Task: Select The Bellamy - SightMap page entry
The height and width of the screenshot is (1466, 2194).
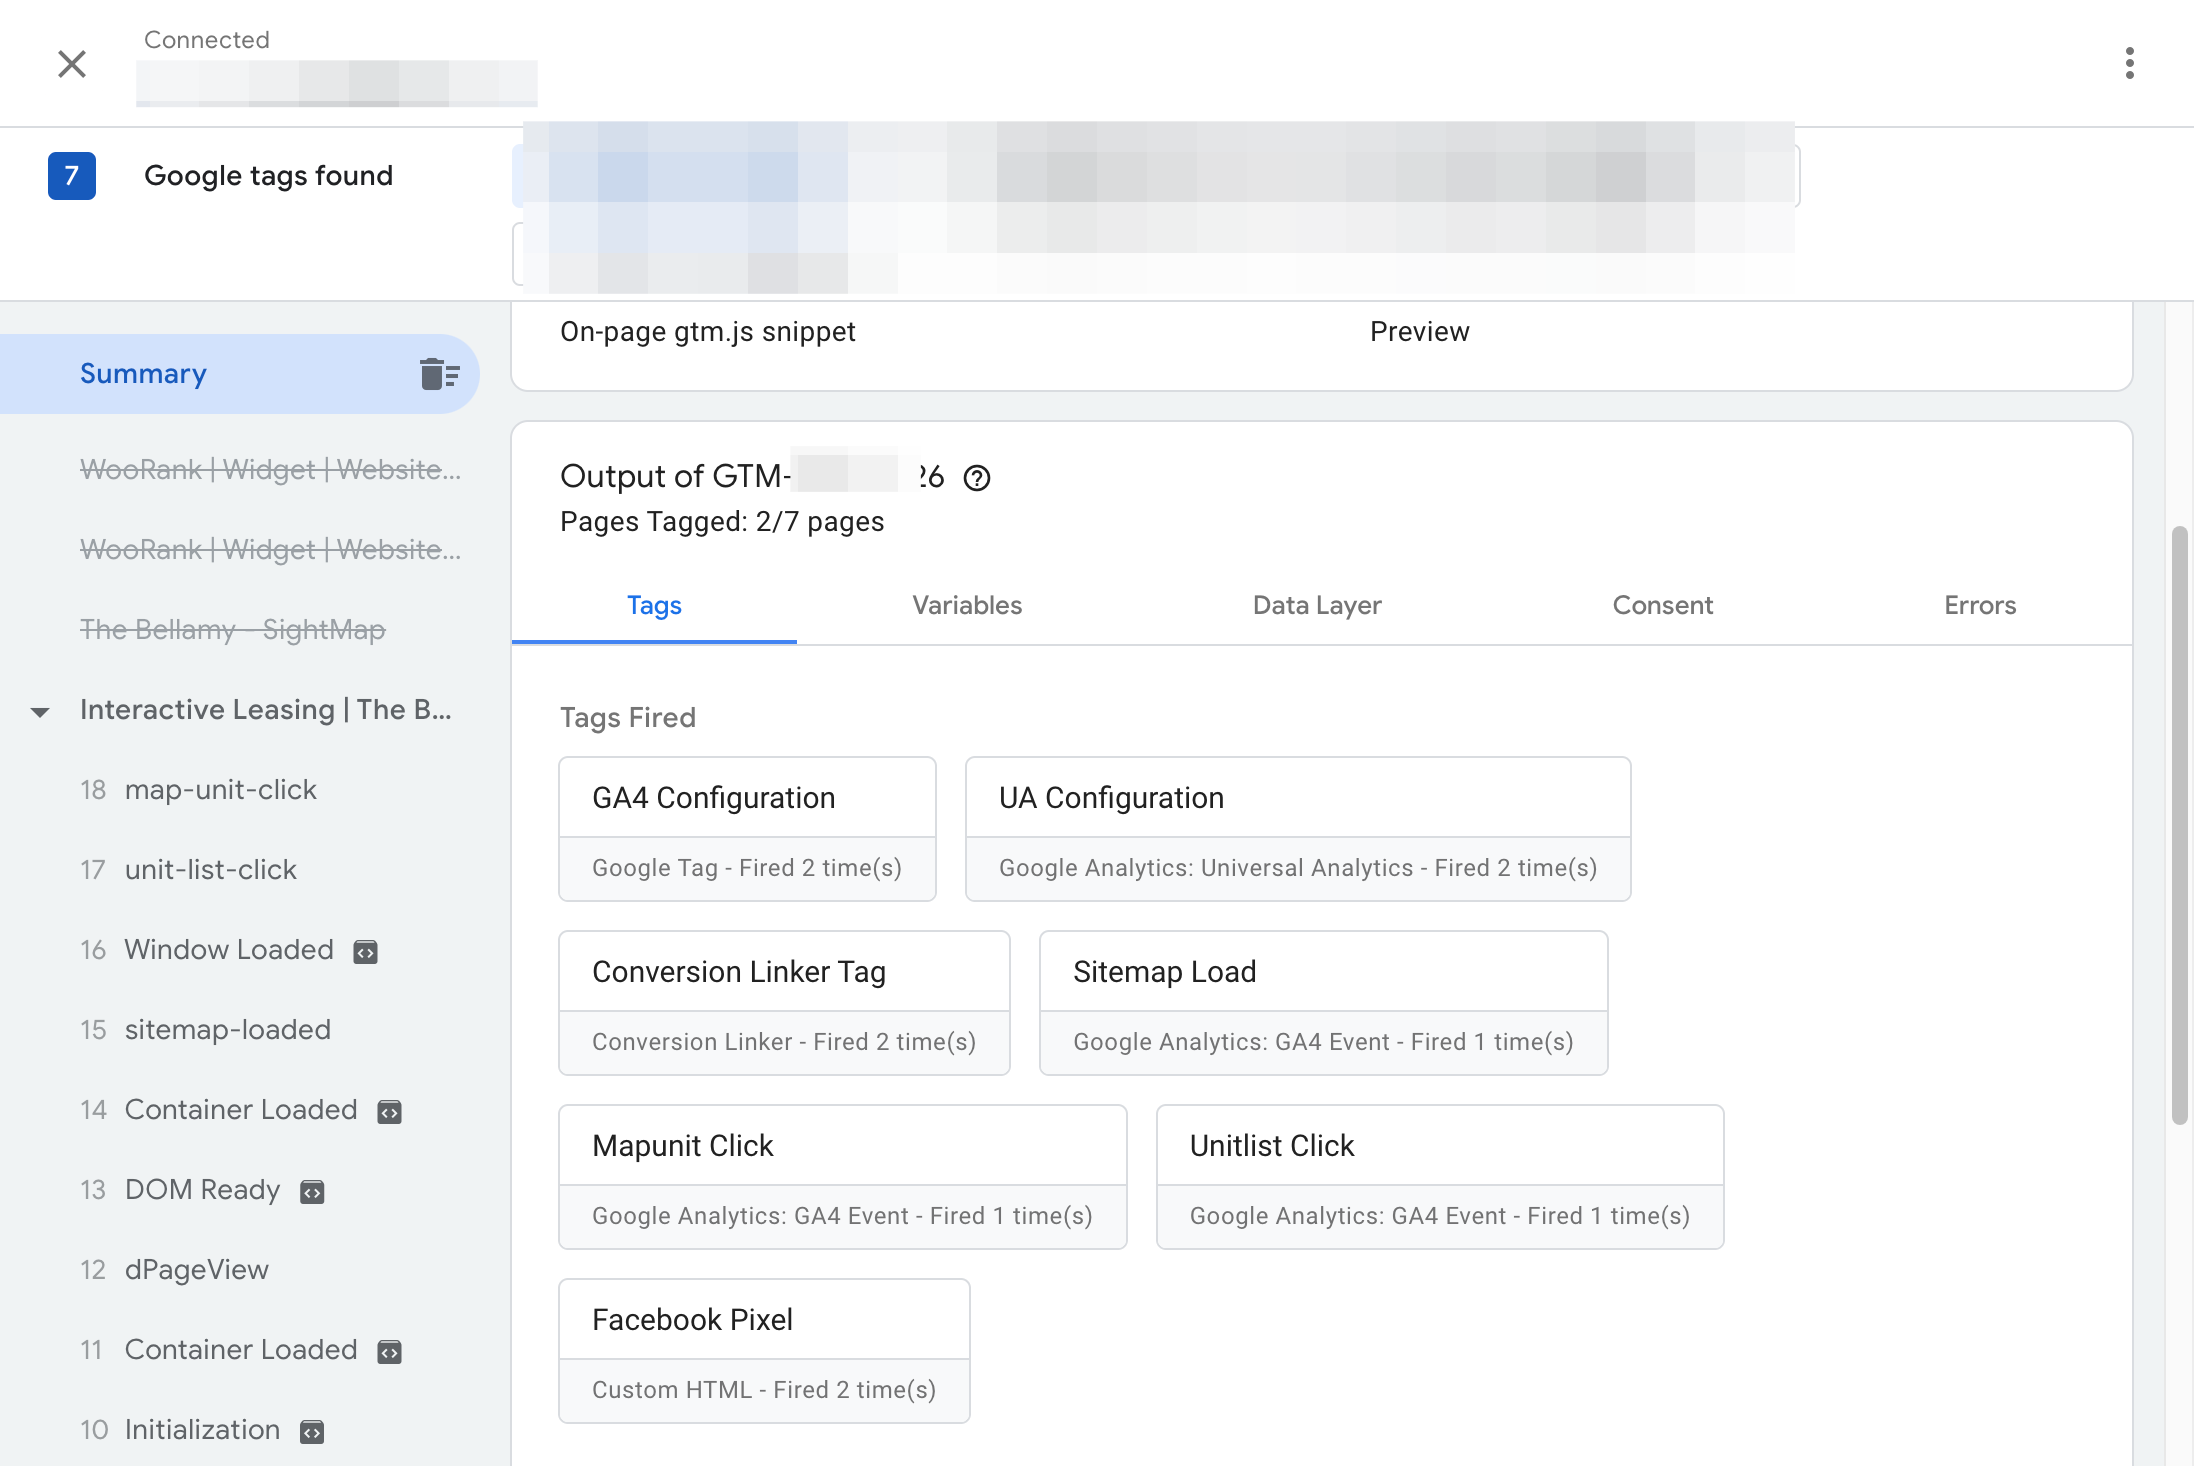Action: pos(232,630)
